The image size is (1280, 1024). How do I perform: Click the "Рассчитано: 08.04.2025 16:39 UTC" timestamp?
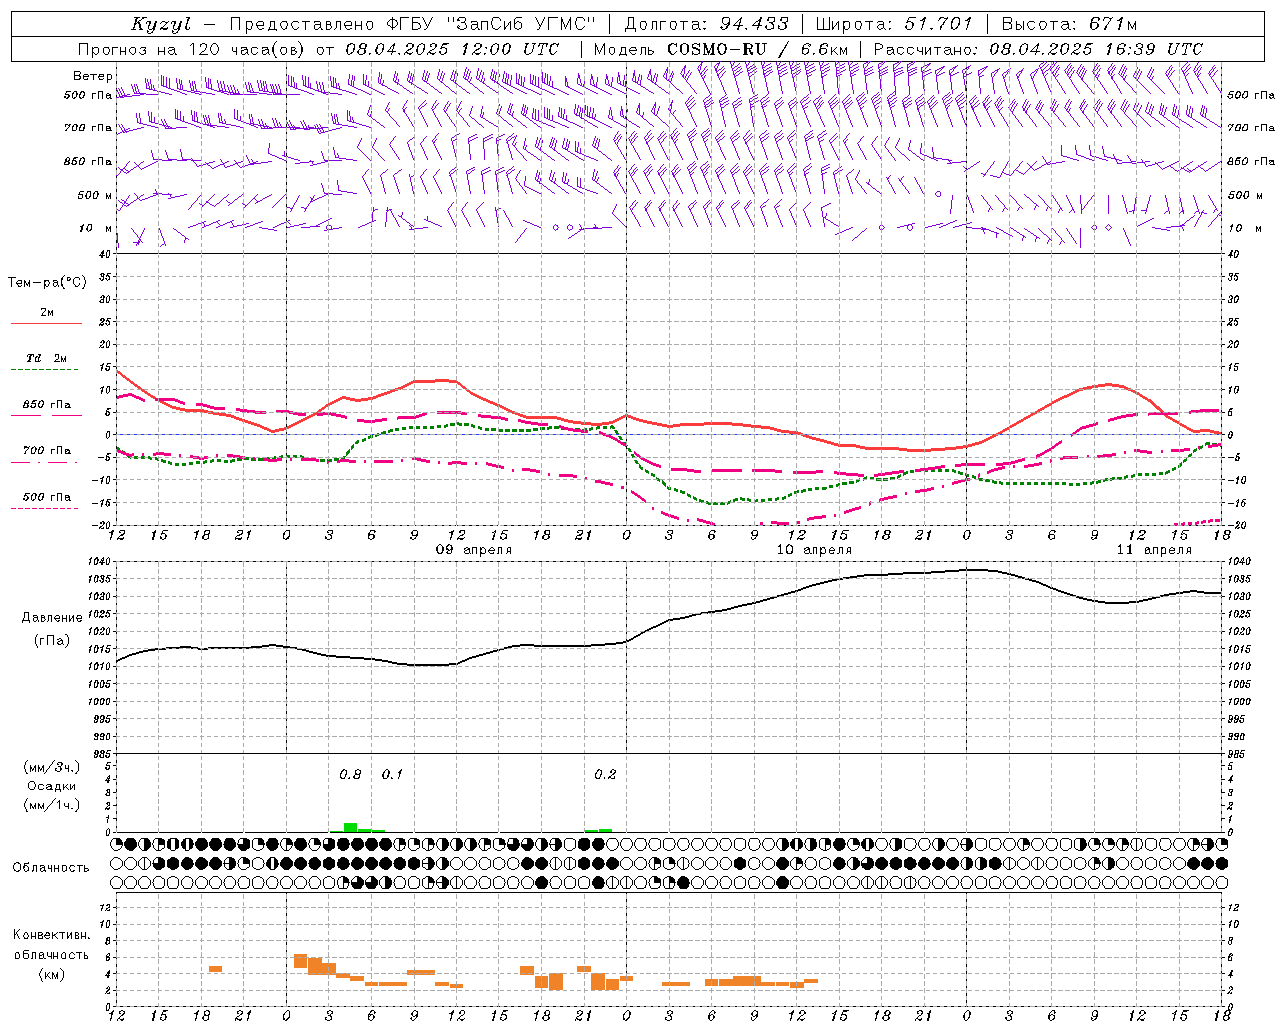1038,49
